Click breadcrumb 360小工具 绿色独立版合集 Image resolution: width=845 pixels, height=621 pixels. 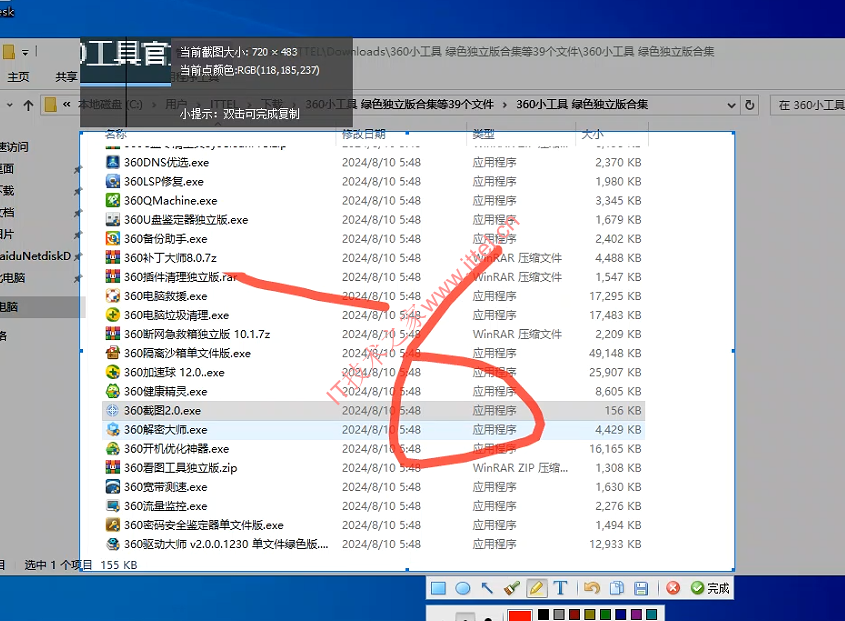click(582, 105)
